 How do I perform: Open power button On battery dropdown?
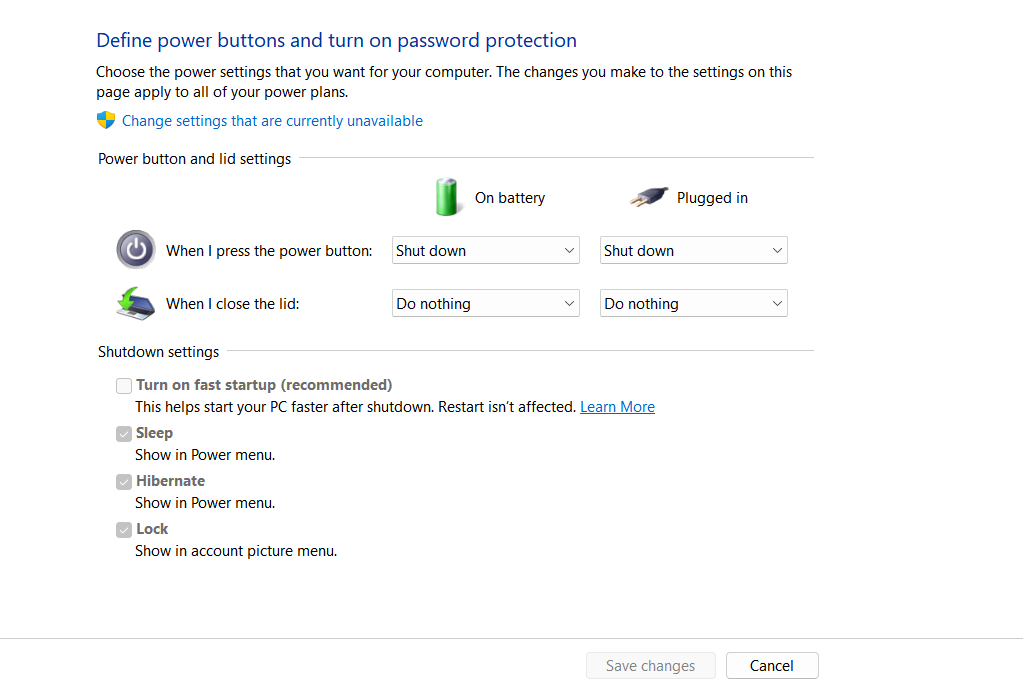click(x=485, y=251)
